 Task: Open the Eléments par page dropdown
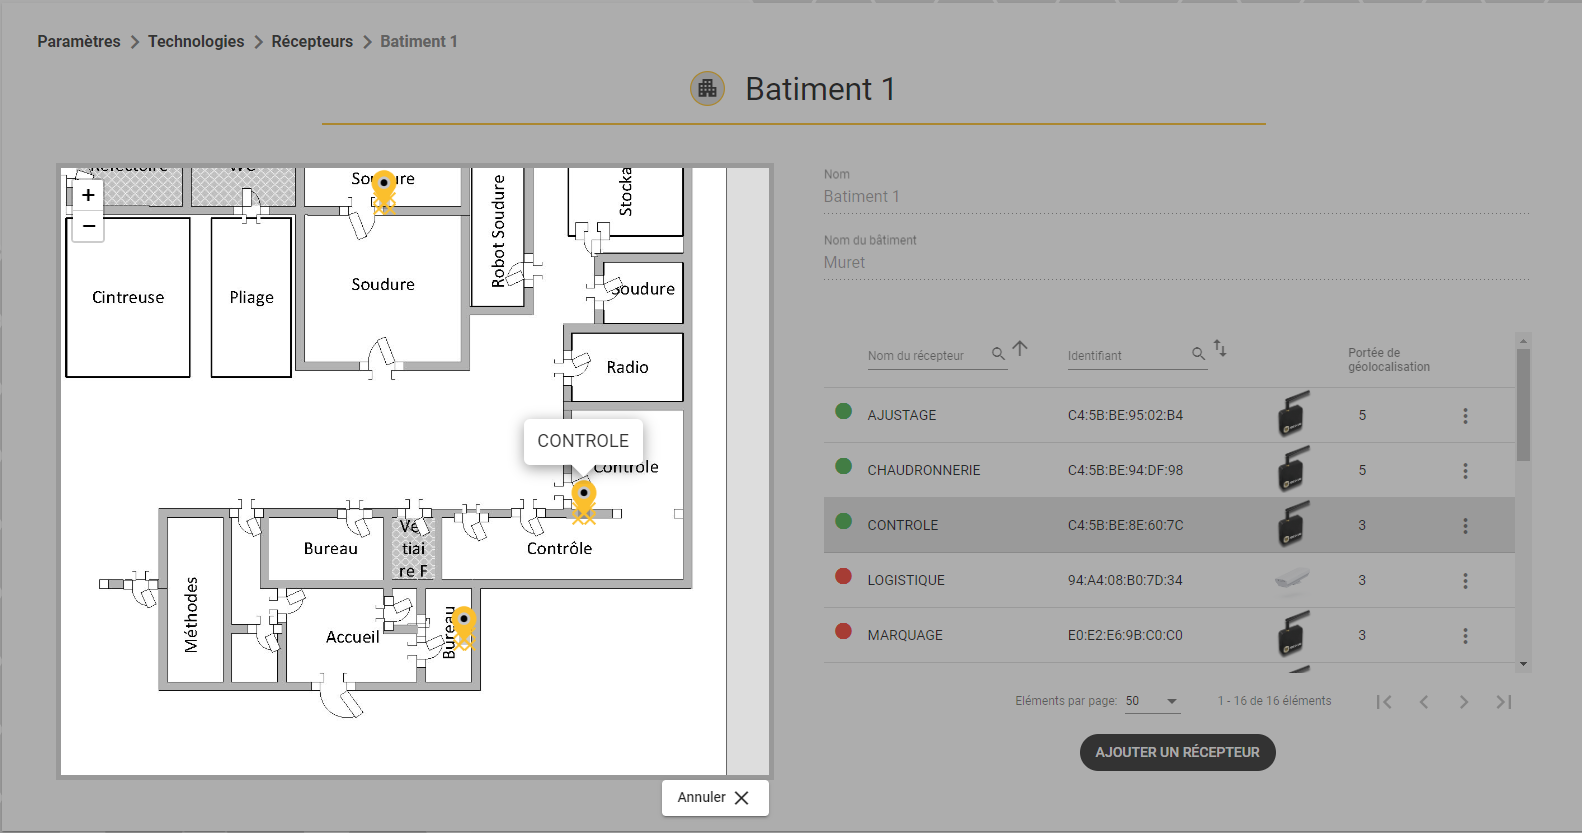click(x=1153, y=702)
